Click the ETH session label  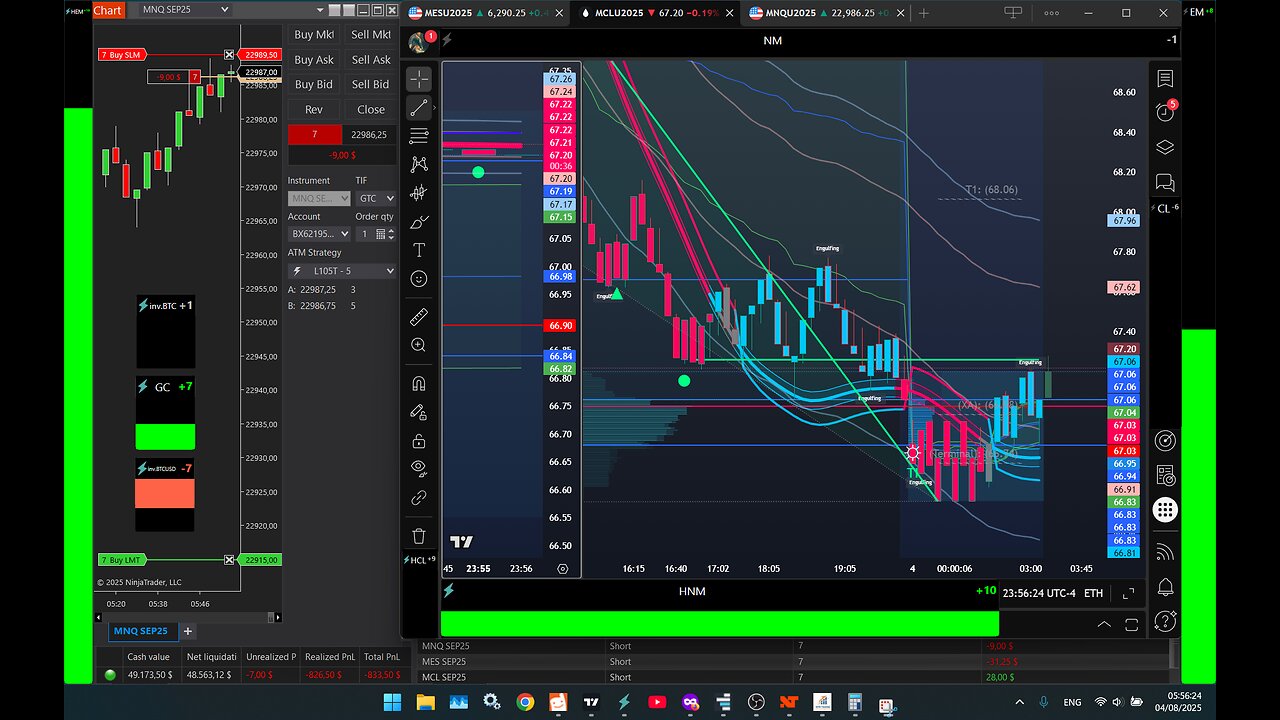[1093, 593]
